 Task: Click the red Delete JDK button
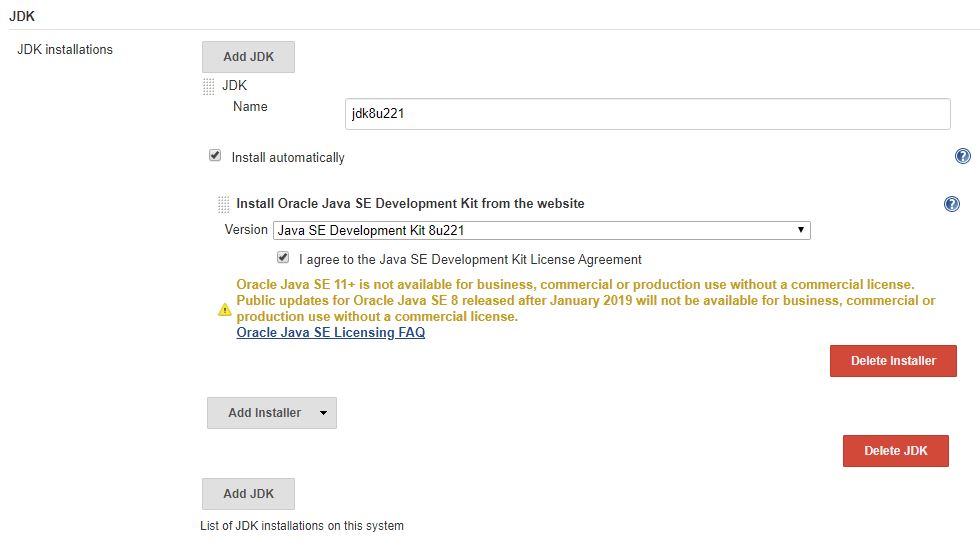coord(896,451)
